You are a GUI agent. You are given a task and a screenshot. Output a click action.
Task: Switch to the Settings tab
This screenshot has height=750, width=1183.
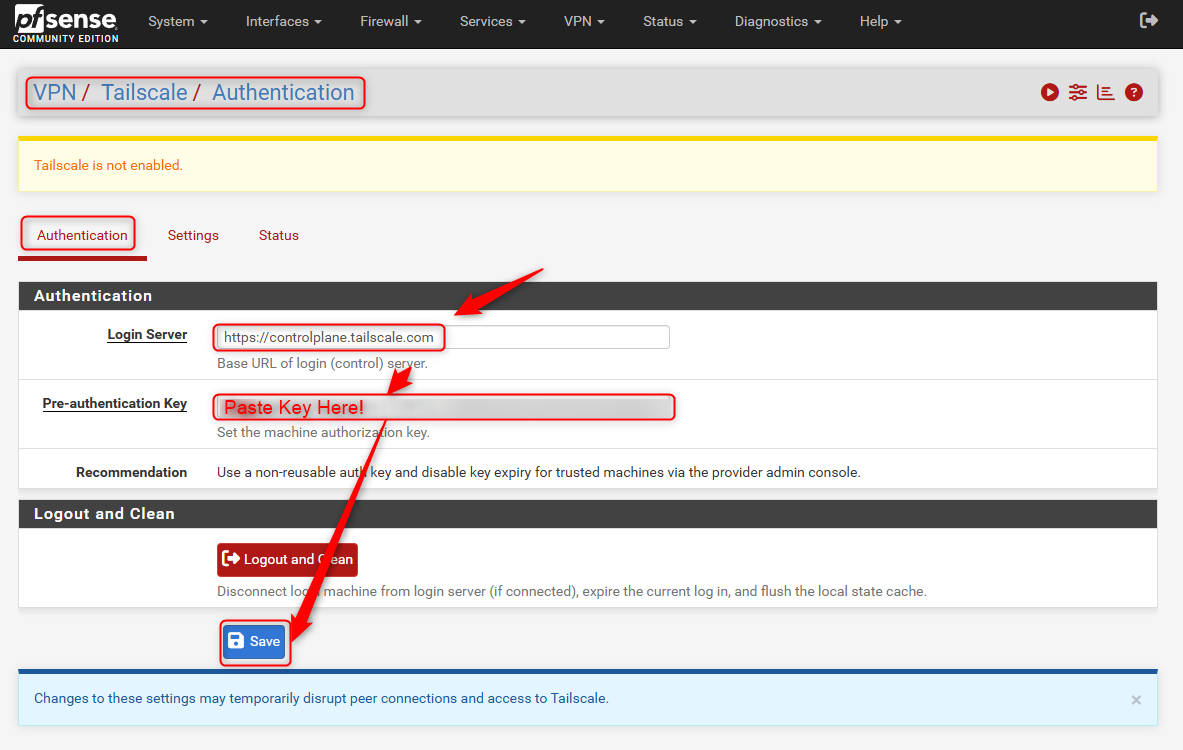(193, 235)
